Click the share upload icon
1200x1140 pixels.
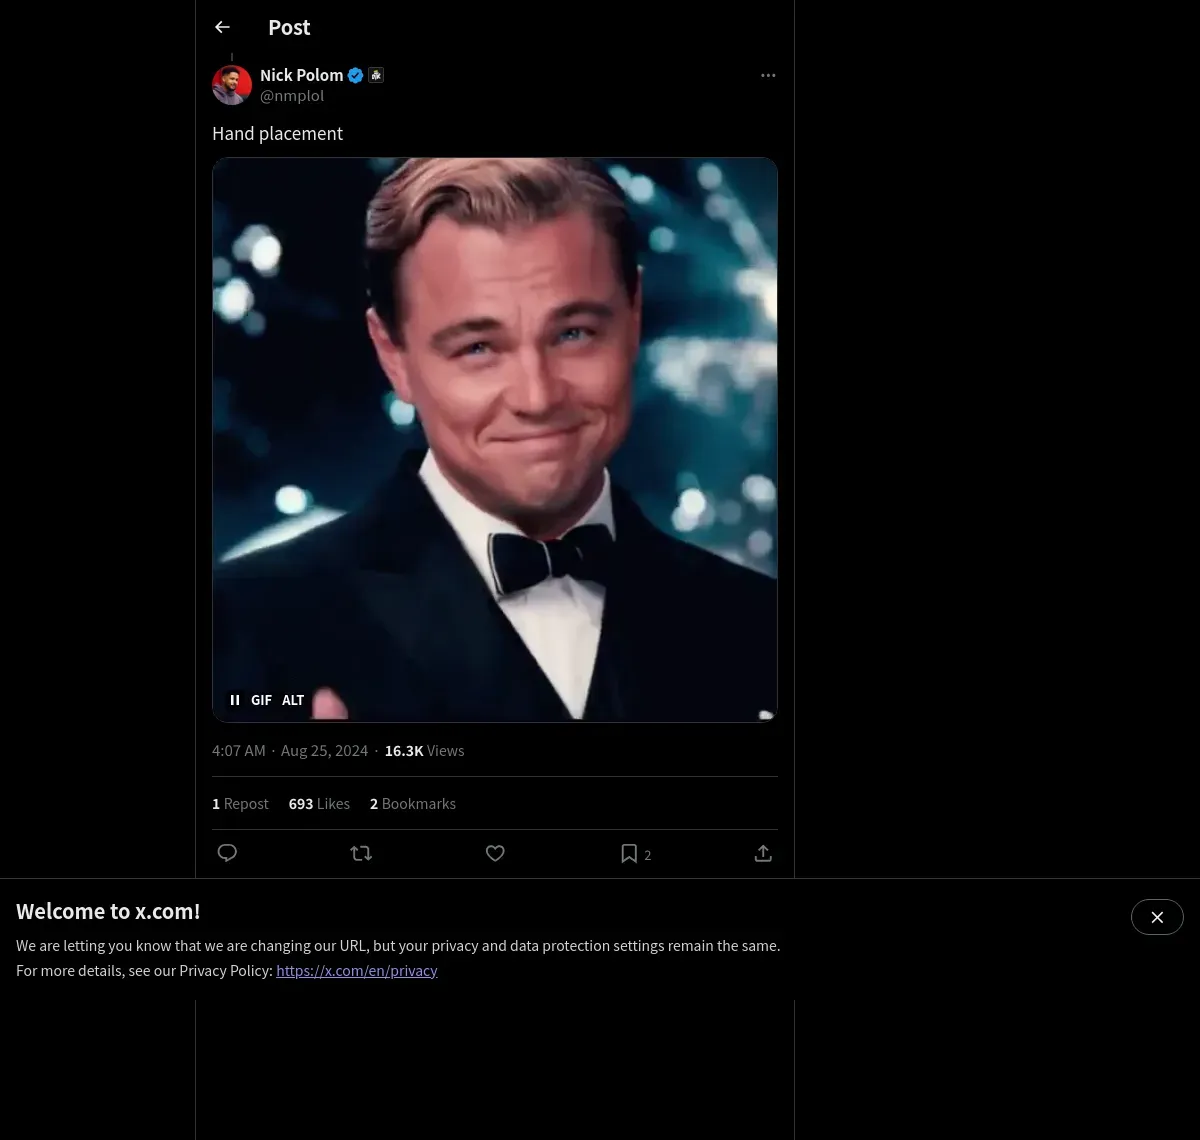763,853
